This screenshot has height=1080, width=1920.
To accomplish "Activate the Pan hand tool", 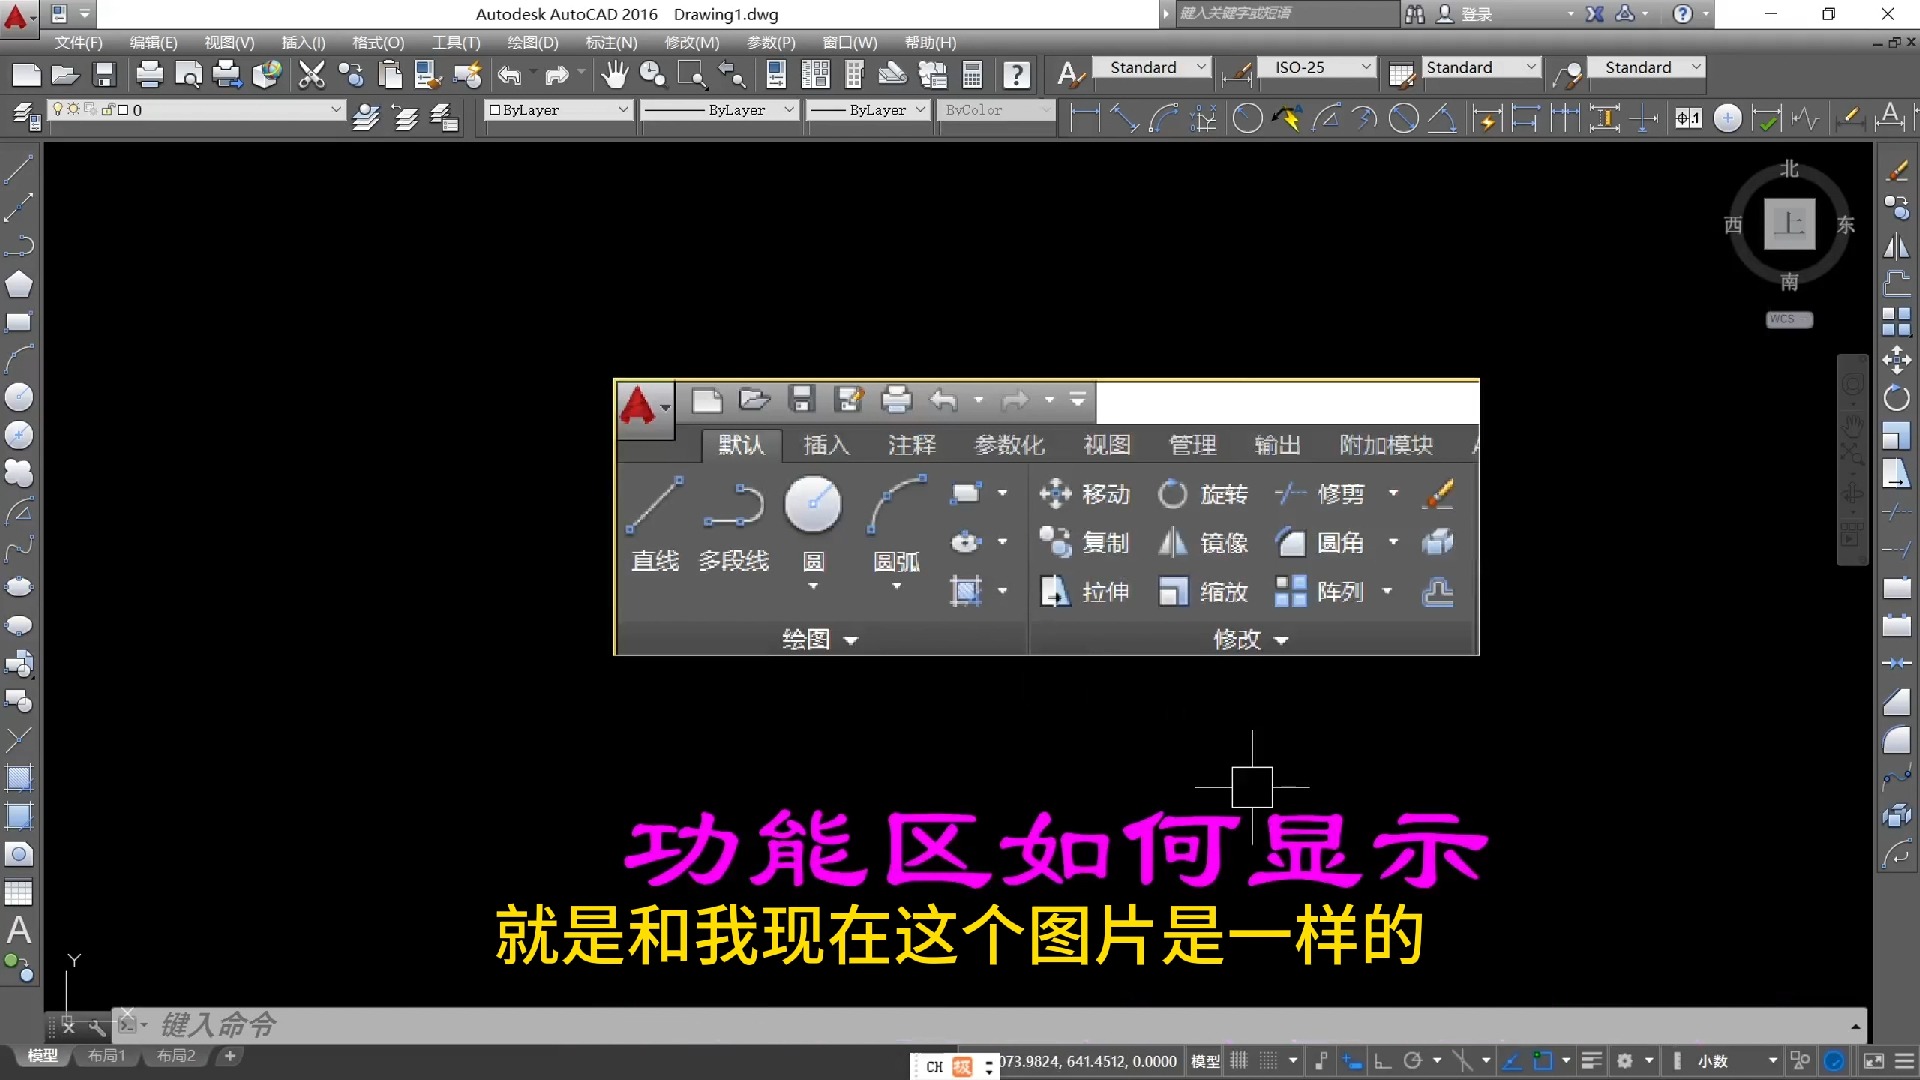I will [614, 74].
